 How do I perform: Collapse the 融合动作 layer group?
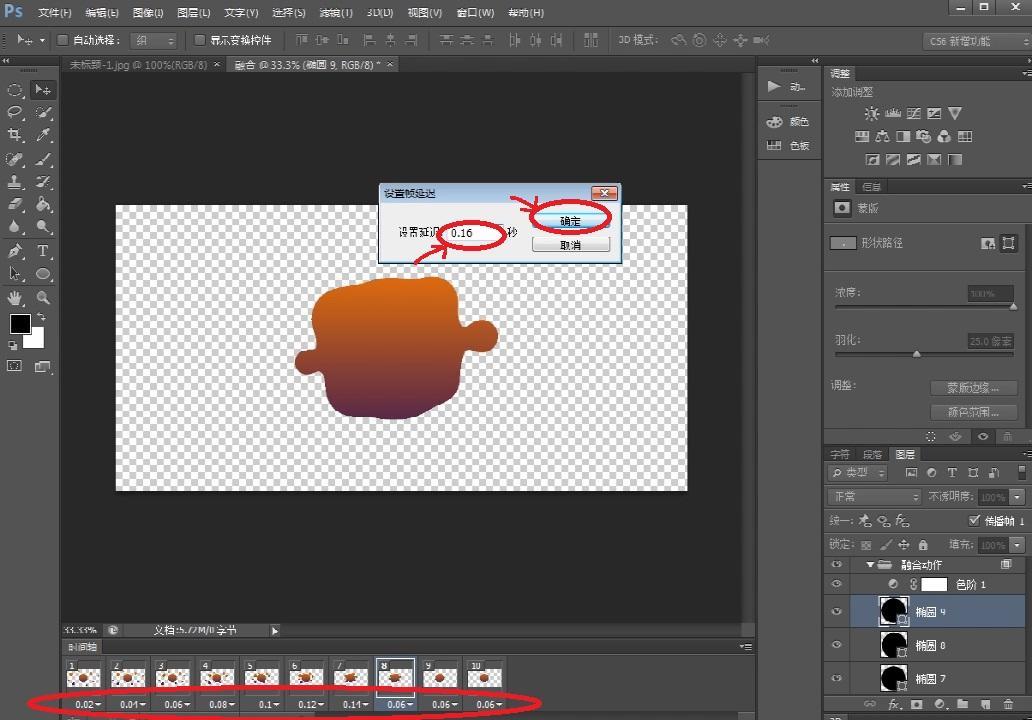coord(870,565)
